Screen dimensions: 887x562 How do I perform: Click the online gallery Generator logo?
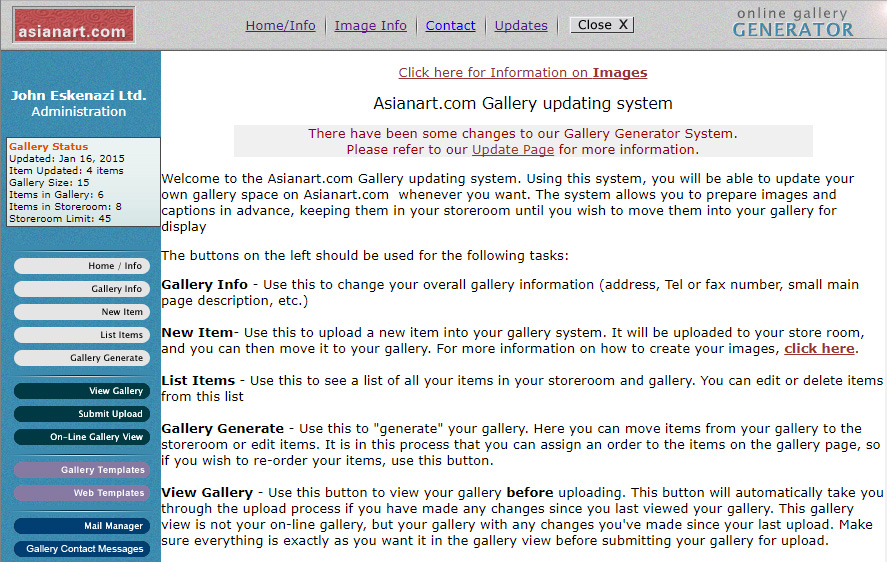(793, 23)
